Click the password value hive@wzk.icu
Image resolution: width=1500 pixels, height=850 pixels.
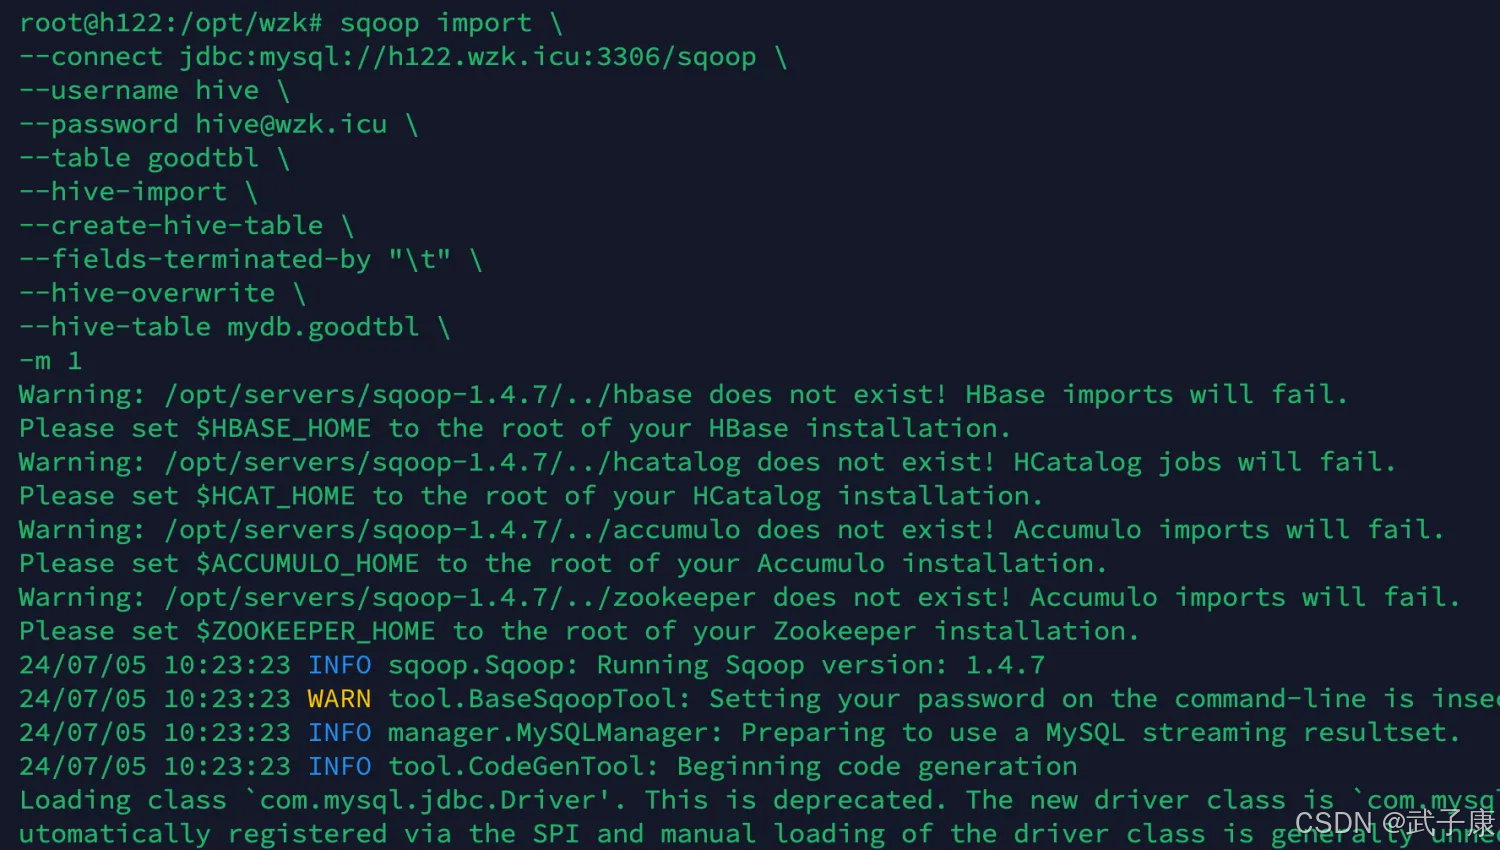(x=291, y=124)
